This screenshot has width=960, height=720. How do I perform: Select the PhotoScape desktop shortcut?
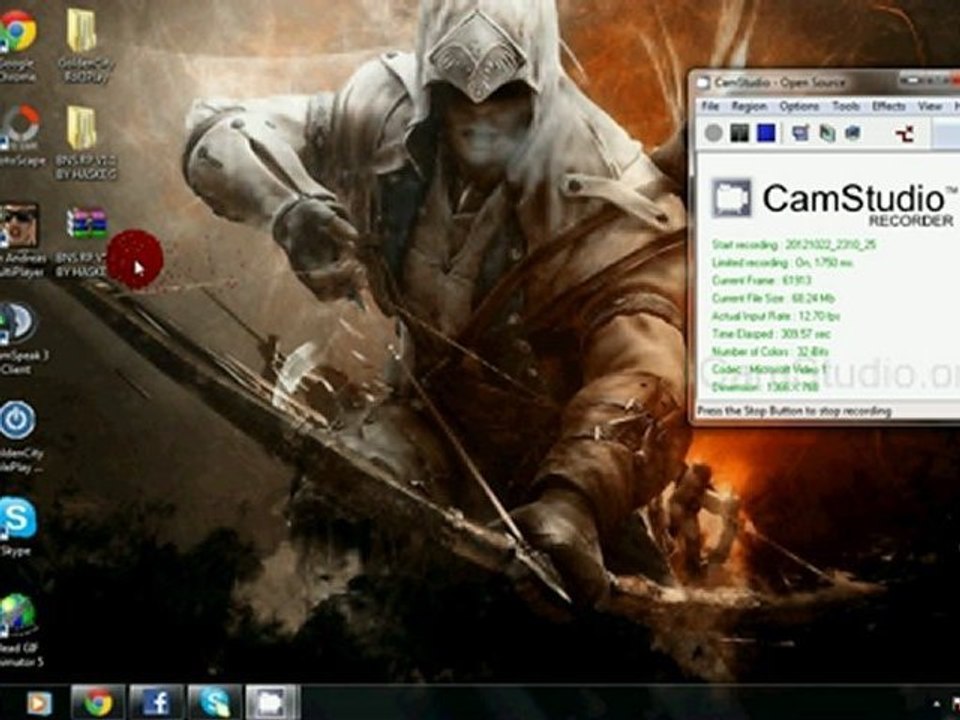click(x=21, y=135)
